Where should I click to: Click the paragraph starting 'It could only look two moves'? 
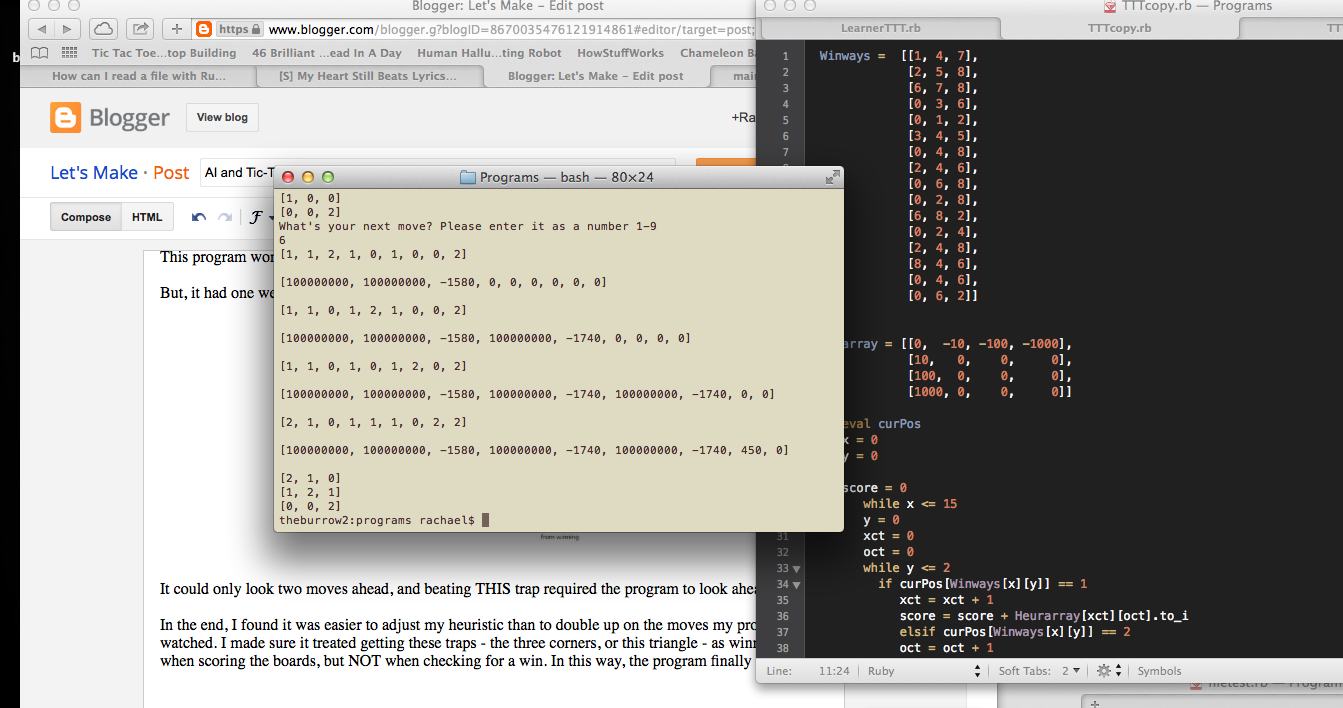pos(458,588)
